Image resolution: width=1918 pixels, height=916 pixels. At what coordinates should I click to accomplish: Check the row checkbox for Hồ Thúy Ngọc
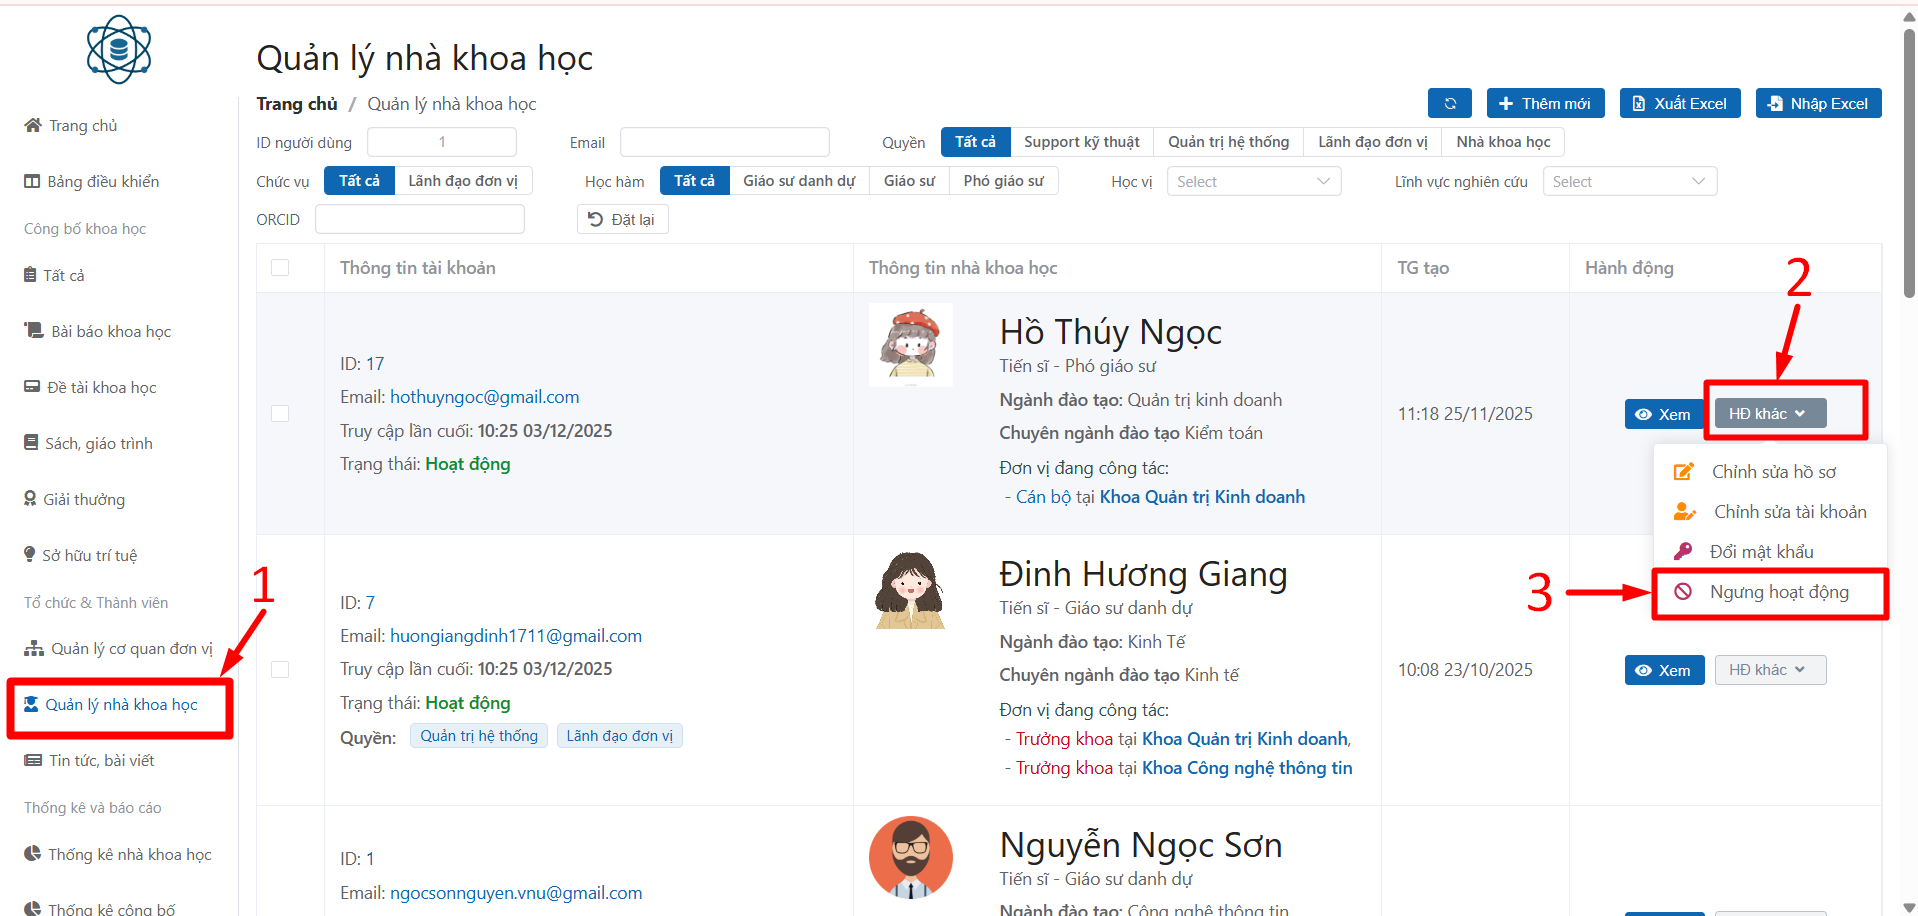[280, 413]
